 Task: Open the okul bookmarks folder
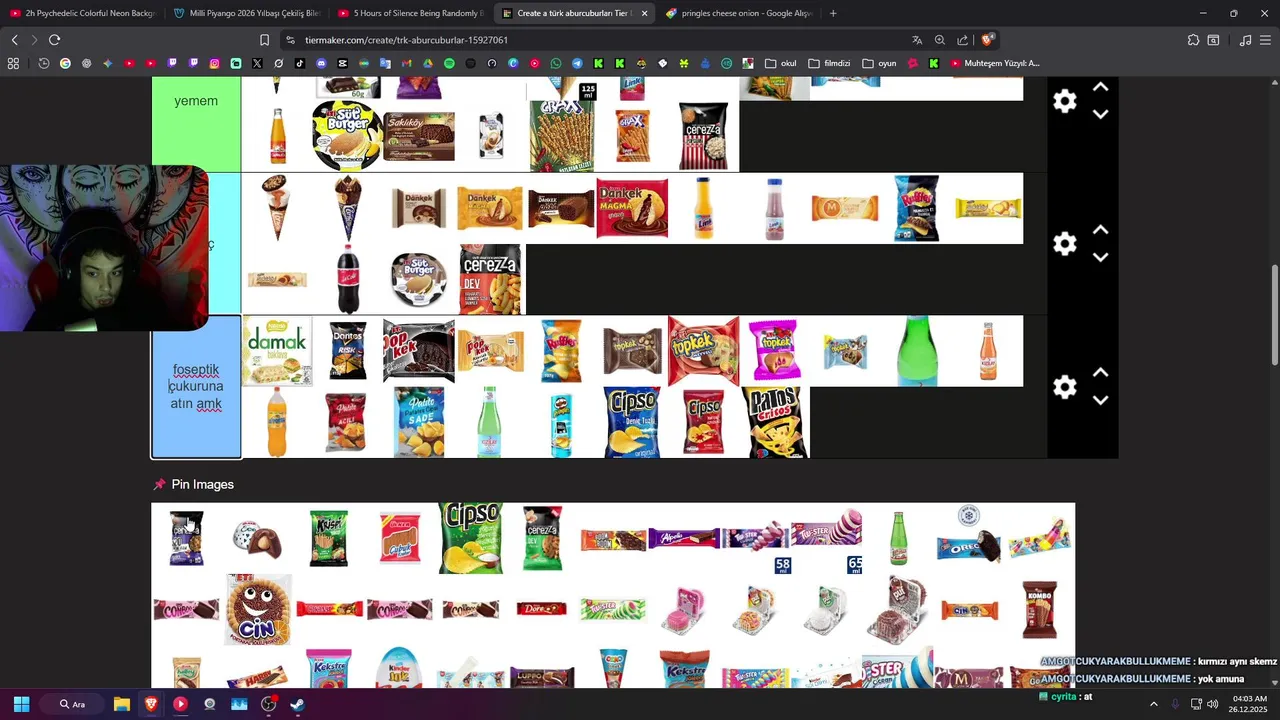coord(781,63)
